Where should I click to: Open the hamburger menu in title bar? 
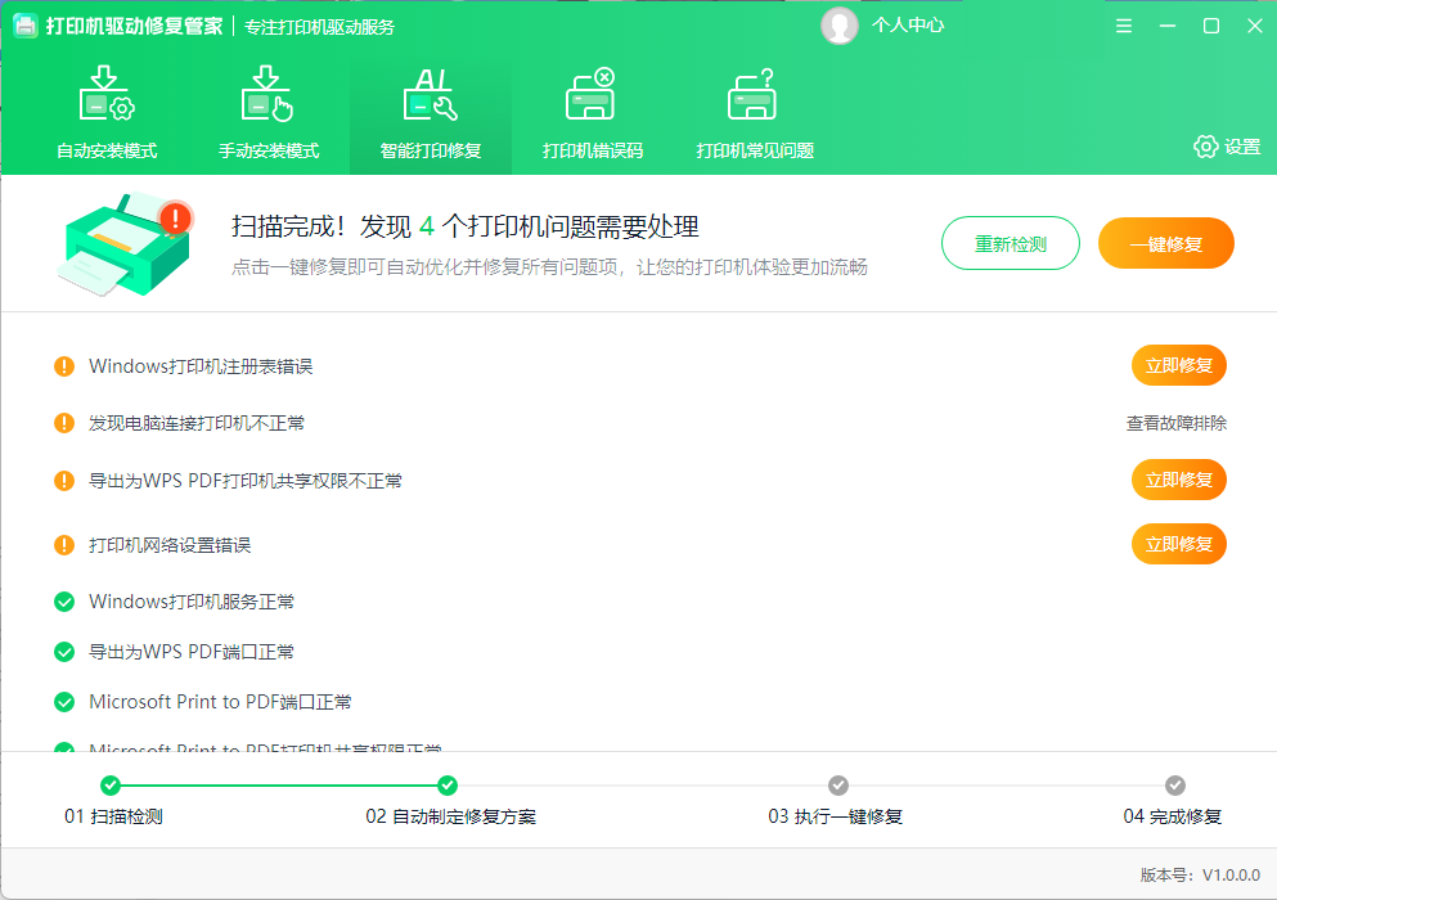tap(1124, 26)
